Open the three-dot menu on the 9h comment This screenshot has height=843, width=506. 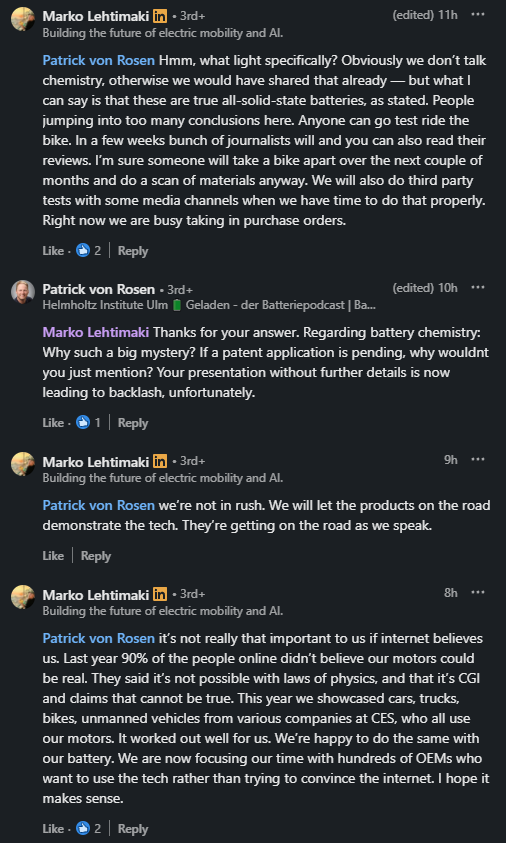pyautogui.click(x=478, y=460)
